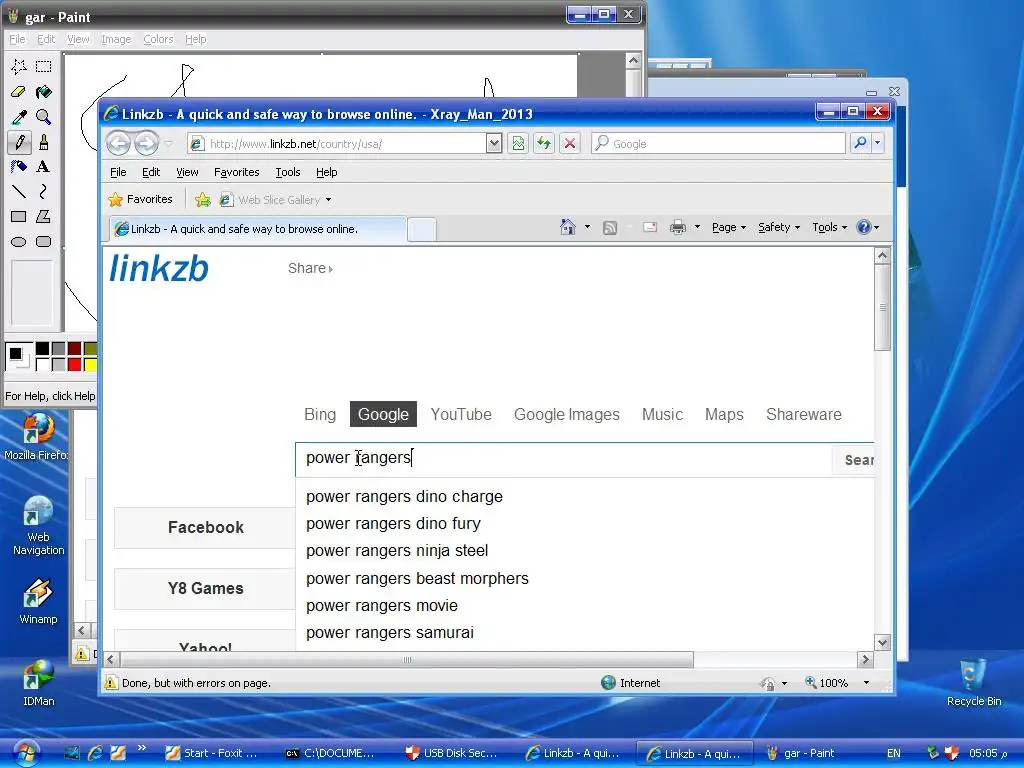Select the rectangular Select tool in Paint

click(x=43, y=66)
